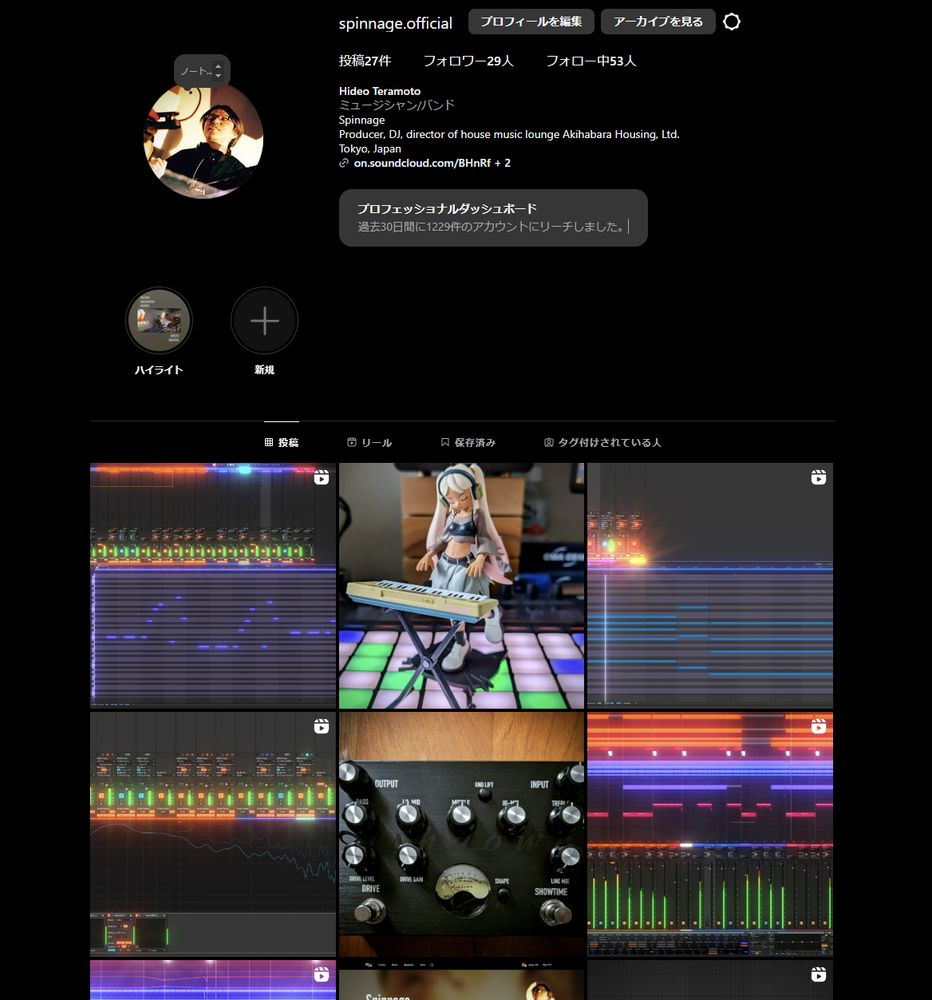Open the mixer with spectrum curve reel
932x1000 pixels.
pyautogui.click(x=213, y=834)
